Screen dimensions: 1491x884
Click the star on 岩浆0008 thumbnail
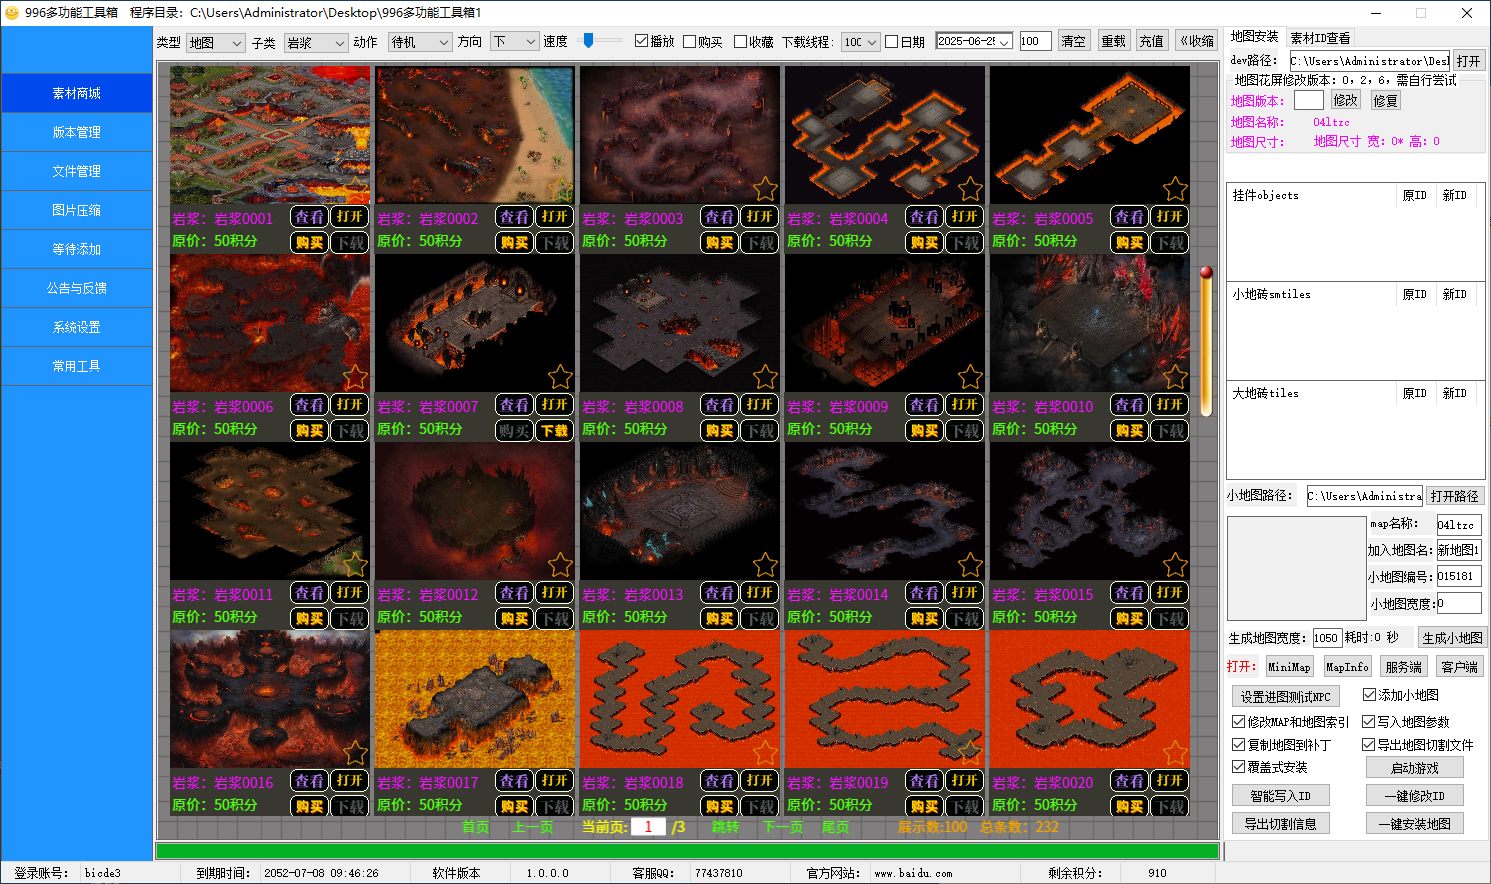(765, 377)
